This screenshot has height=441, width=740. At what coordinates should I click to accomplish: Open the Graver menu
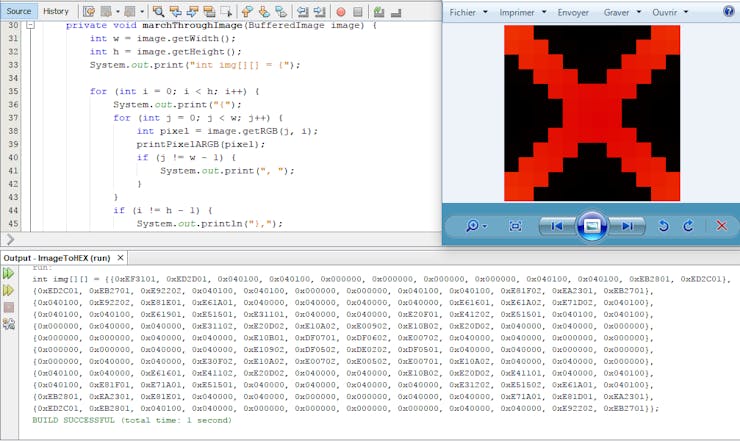tap(621, 12)
